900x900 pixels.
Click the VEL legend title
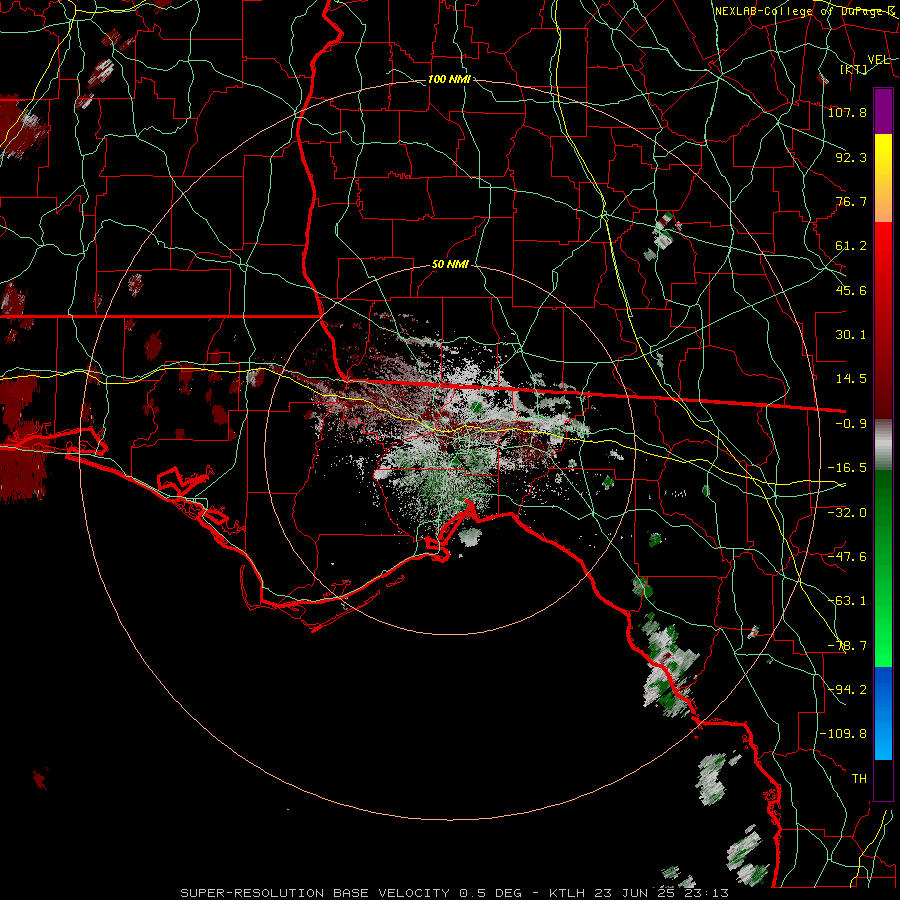click(878, 60)
